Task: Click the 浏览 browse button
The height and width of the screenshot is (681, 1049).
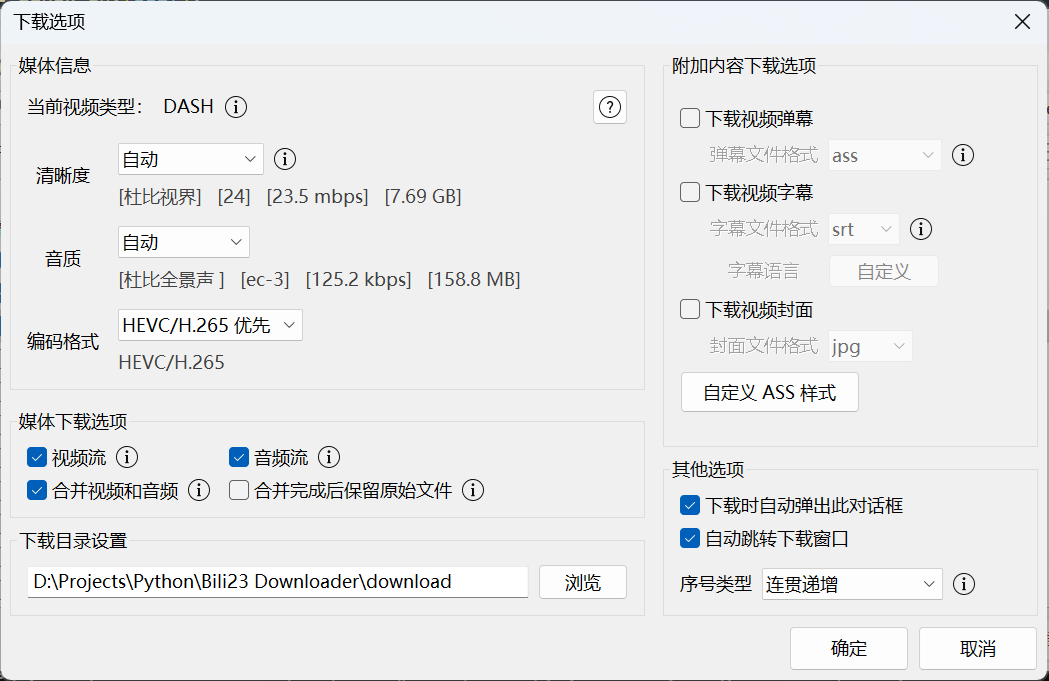Action: [582, 582]
